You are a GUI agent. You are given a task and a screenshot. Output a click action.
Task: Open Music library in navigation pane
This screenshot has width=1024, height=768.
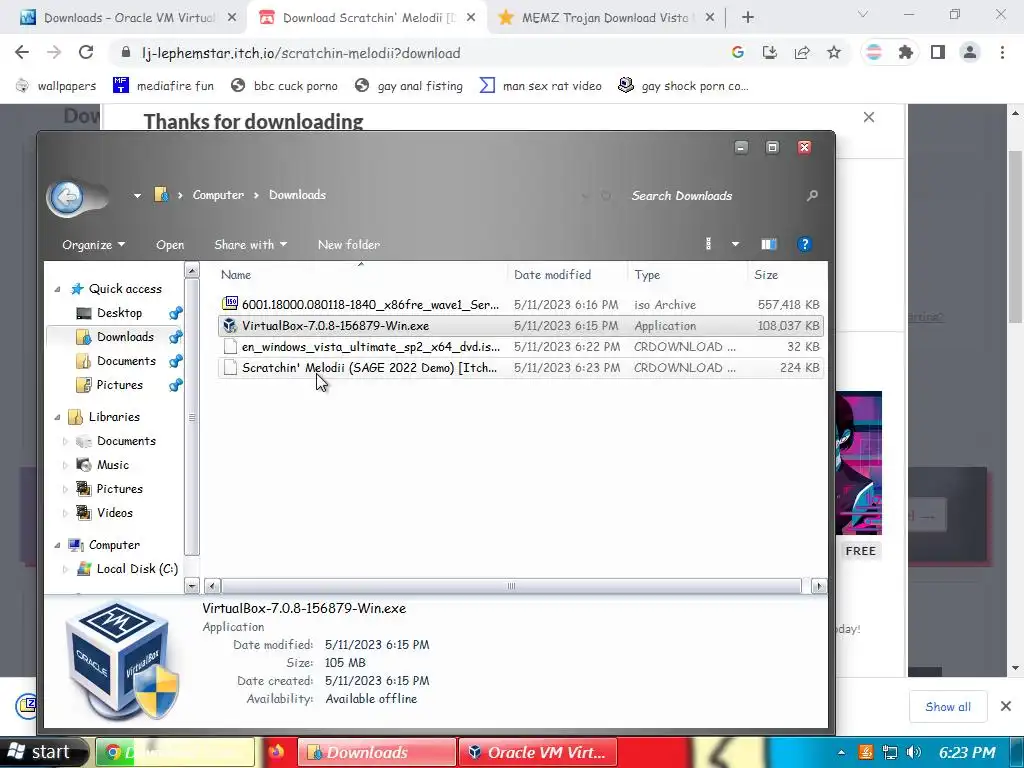pos(112,465)
